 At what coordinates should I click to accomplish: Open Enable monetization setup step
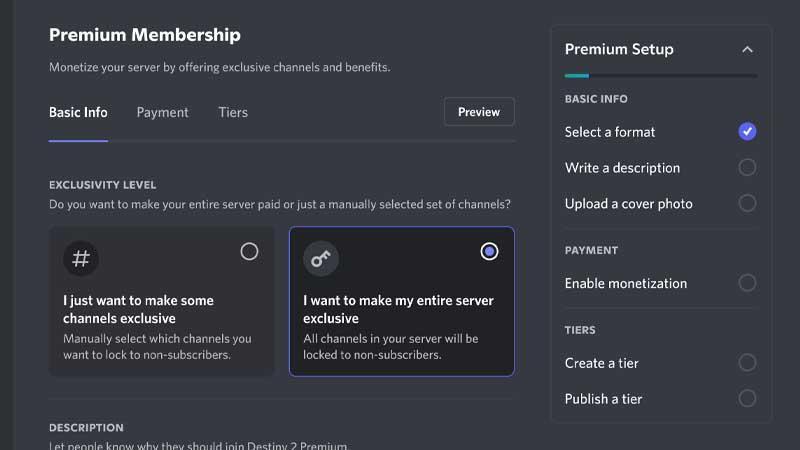point(660,283)
